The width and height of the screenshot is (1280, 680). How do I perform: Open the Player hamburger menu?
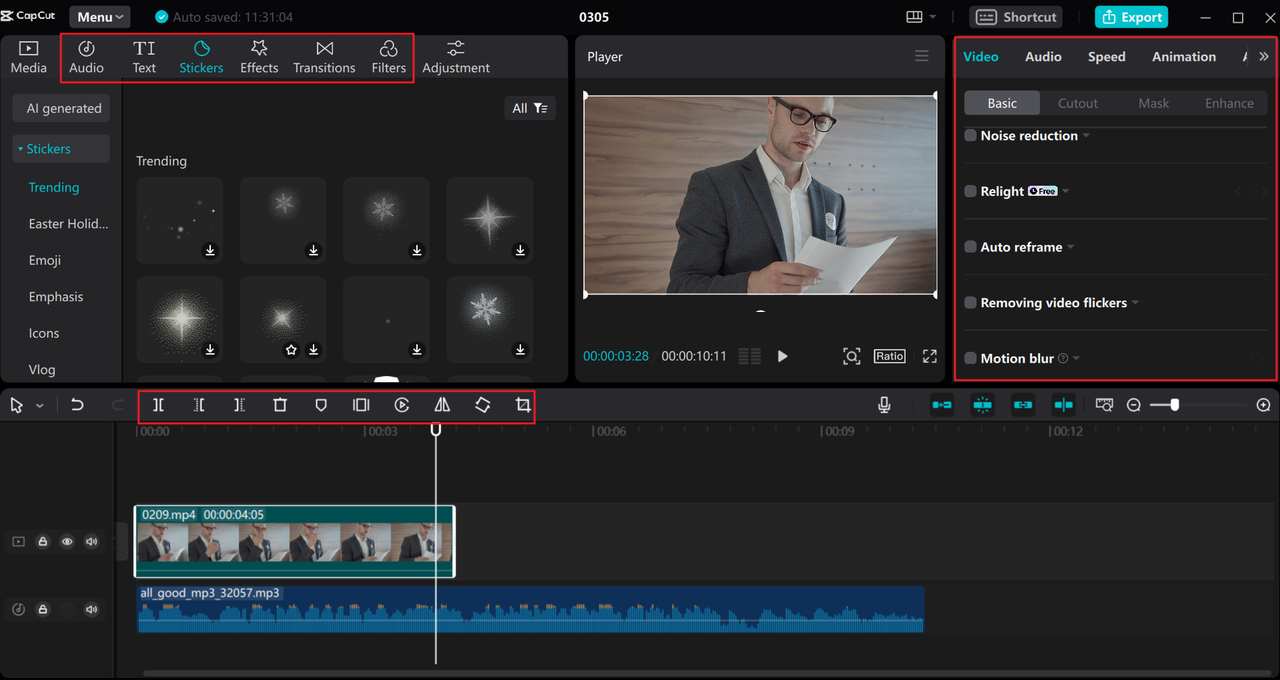[922, 56]
